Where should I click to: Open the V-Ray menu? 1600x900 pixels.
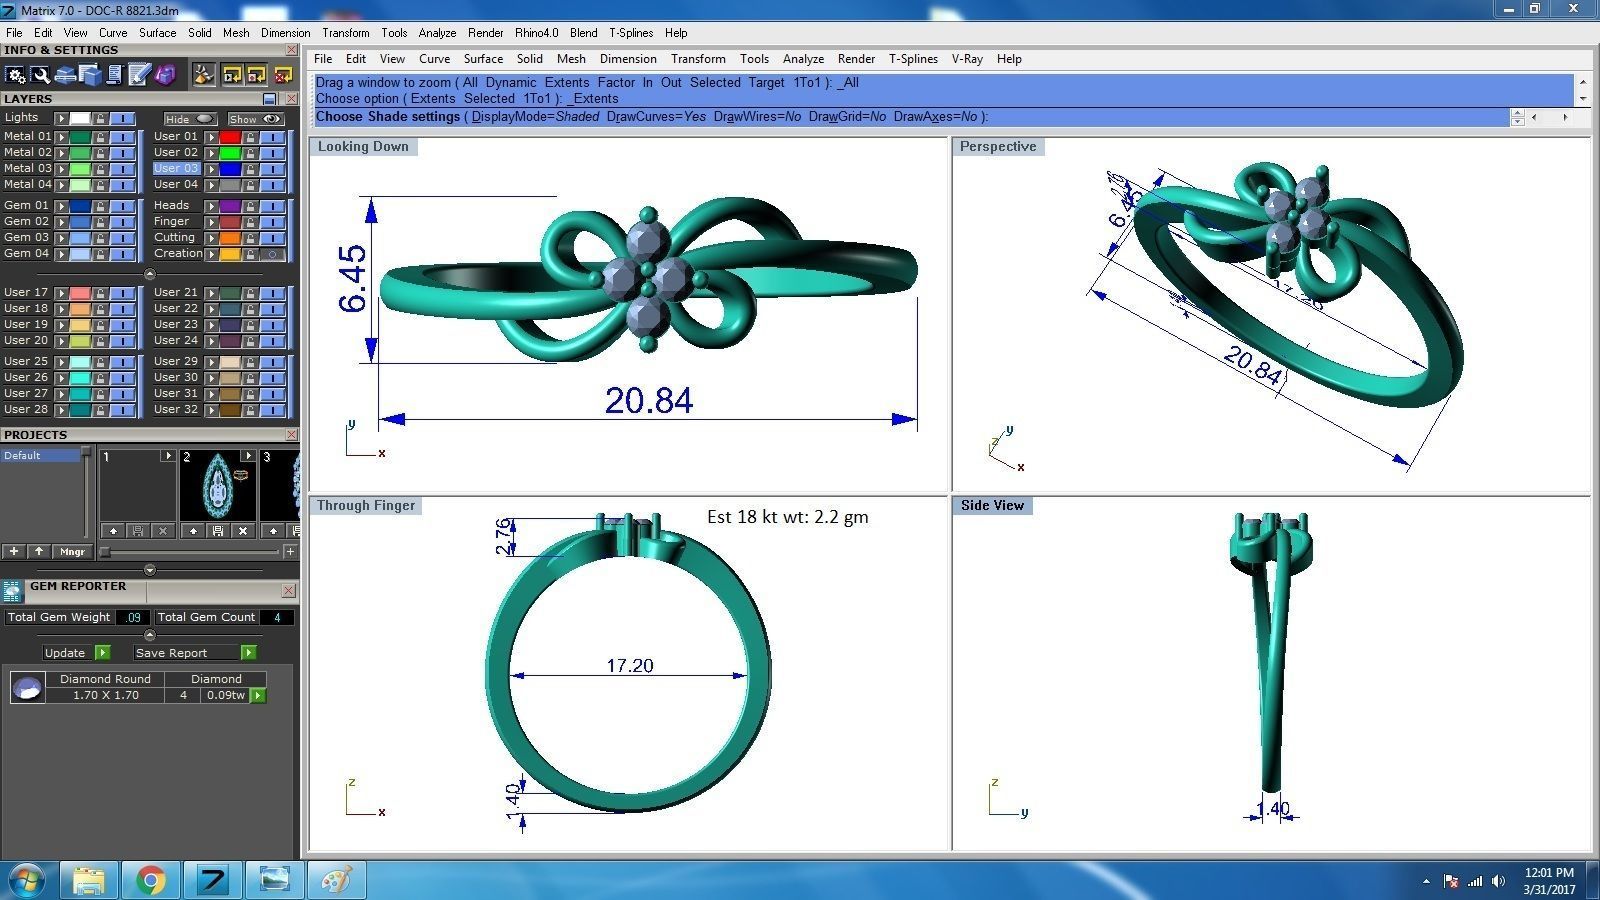[967, 59]
